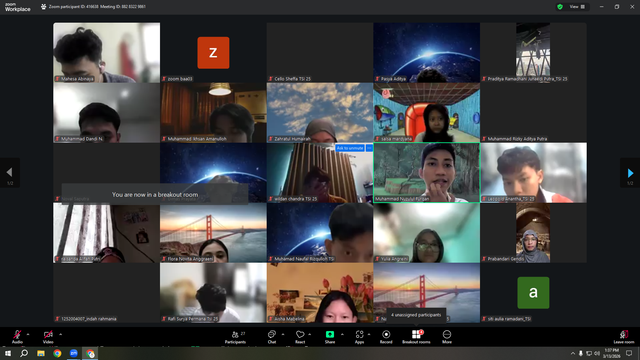Image resolution: width=640 pixels, height=360 pixels.
Task: Show hidden system tray icons
Action: 573,353
